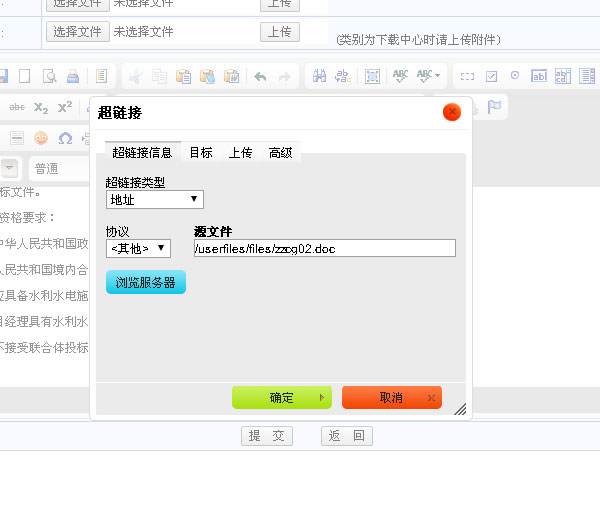Click the Print icon in toolbar

(x=73, y=76)
